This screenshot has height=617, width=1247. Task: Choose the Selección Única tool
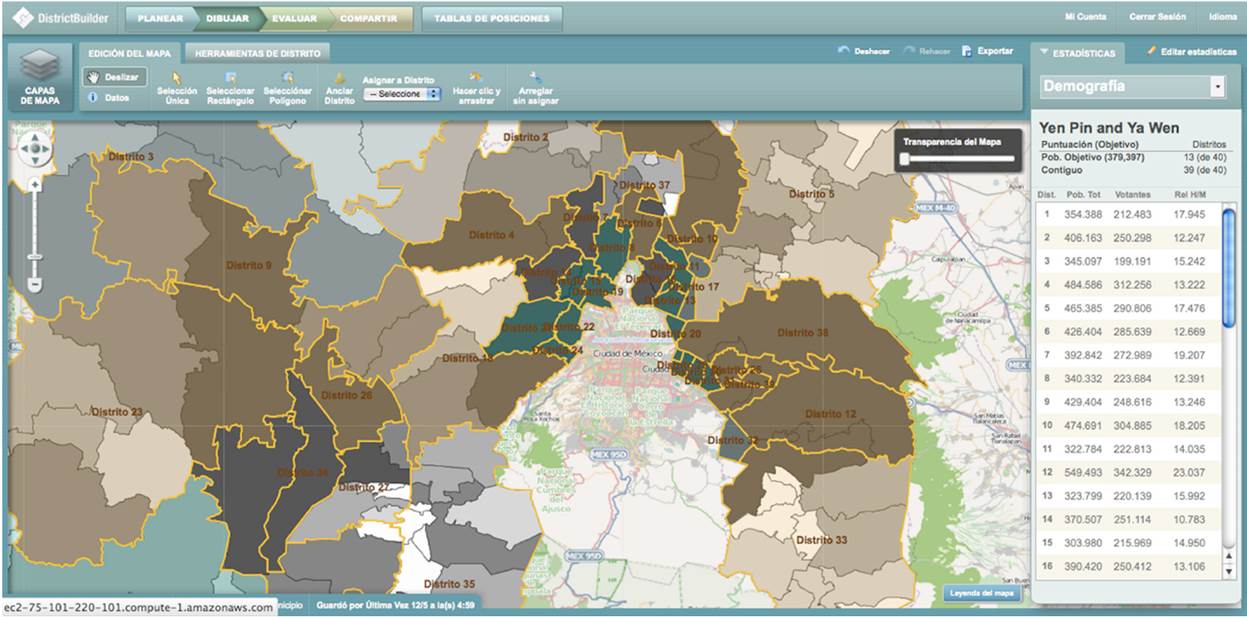176,89
